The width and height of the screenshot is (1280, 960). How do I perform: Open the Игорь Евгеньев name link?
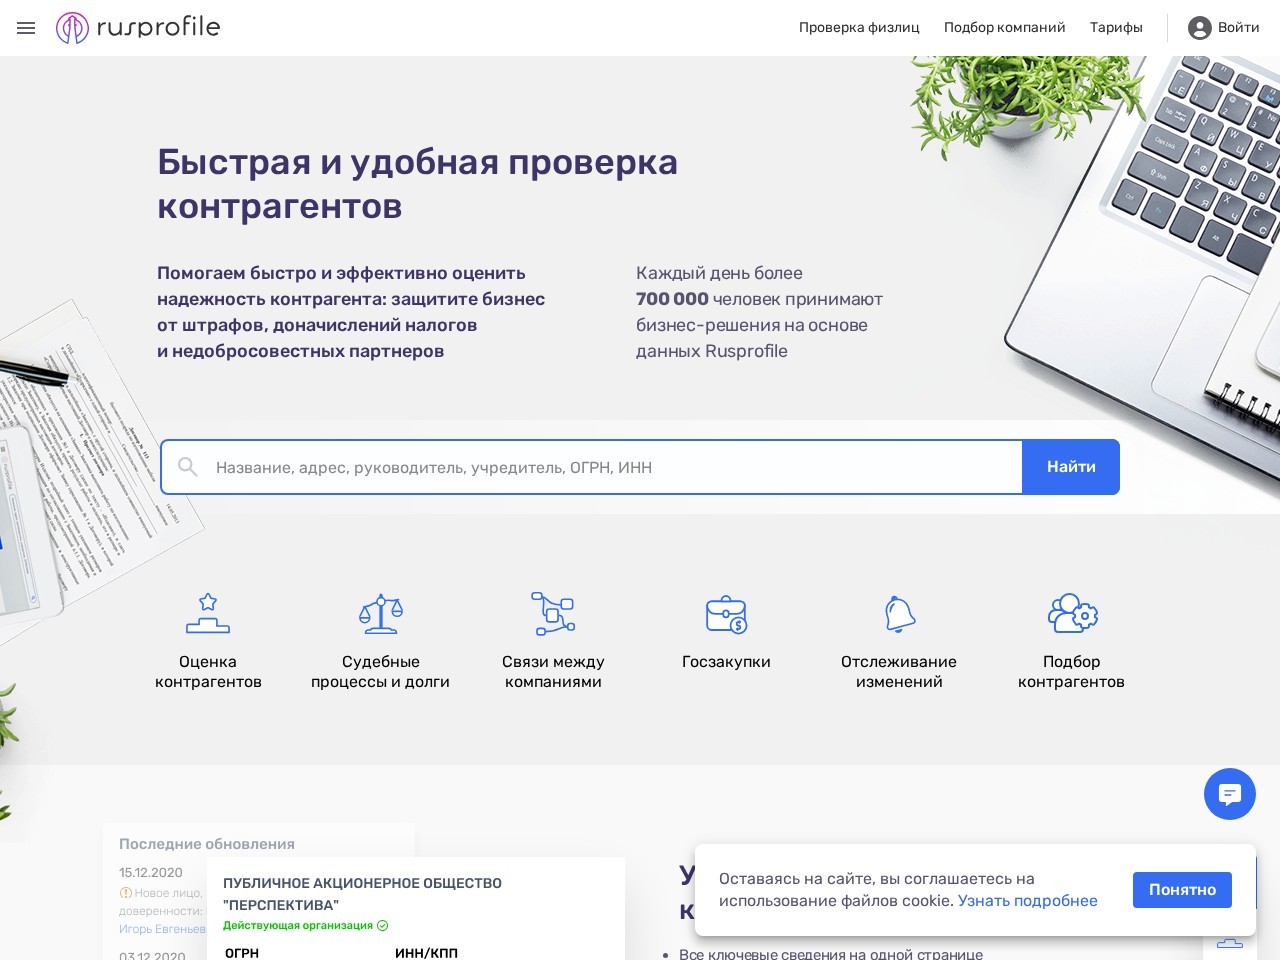(162, 929)
